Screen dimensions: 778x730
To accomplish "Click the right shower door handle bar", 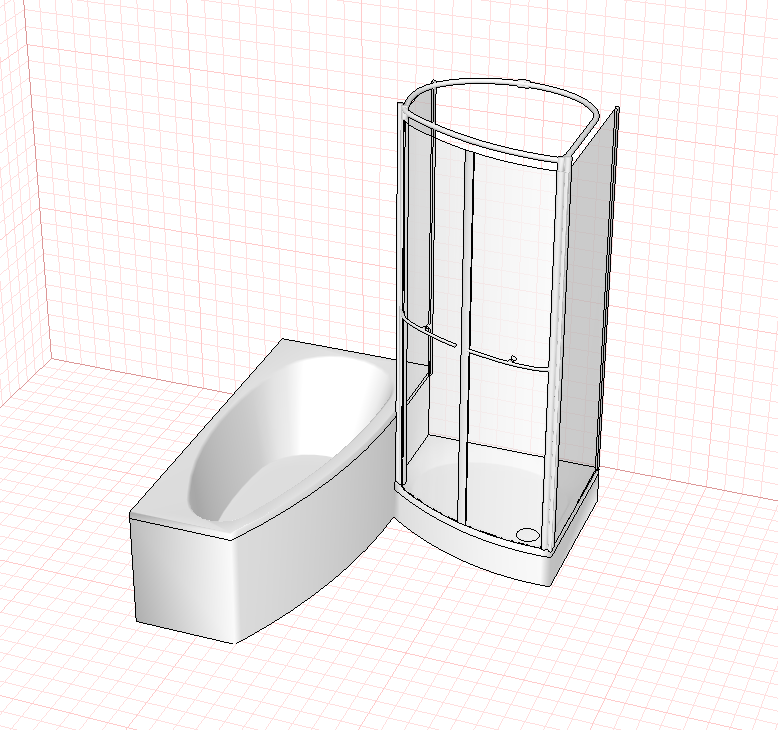I will 511,360.
